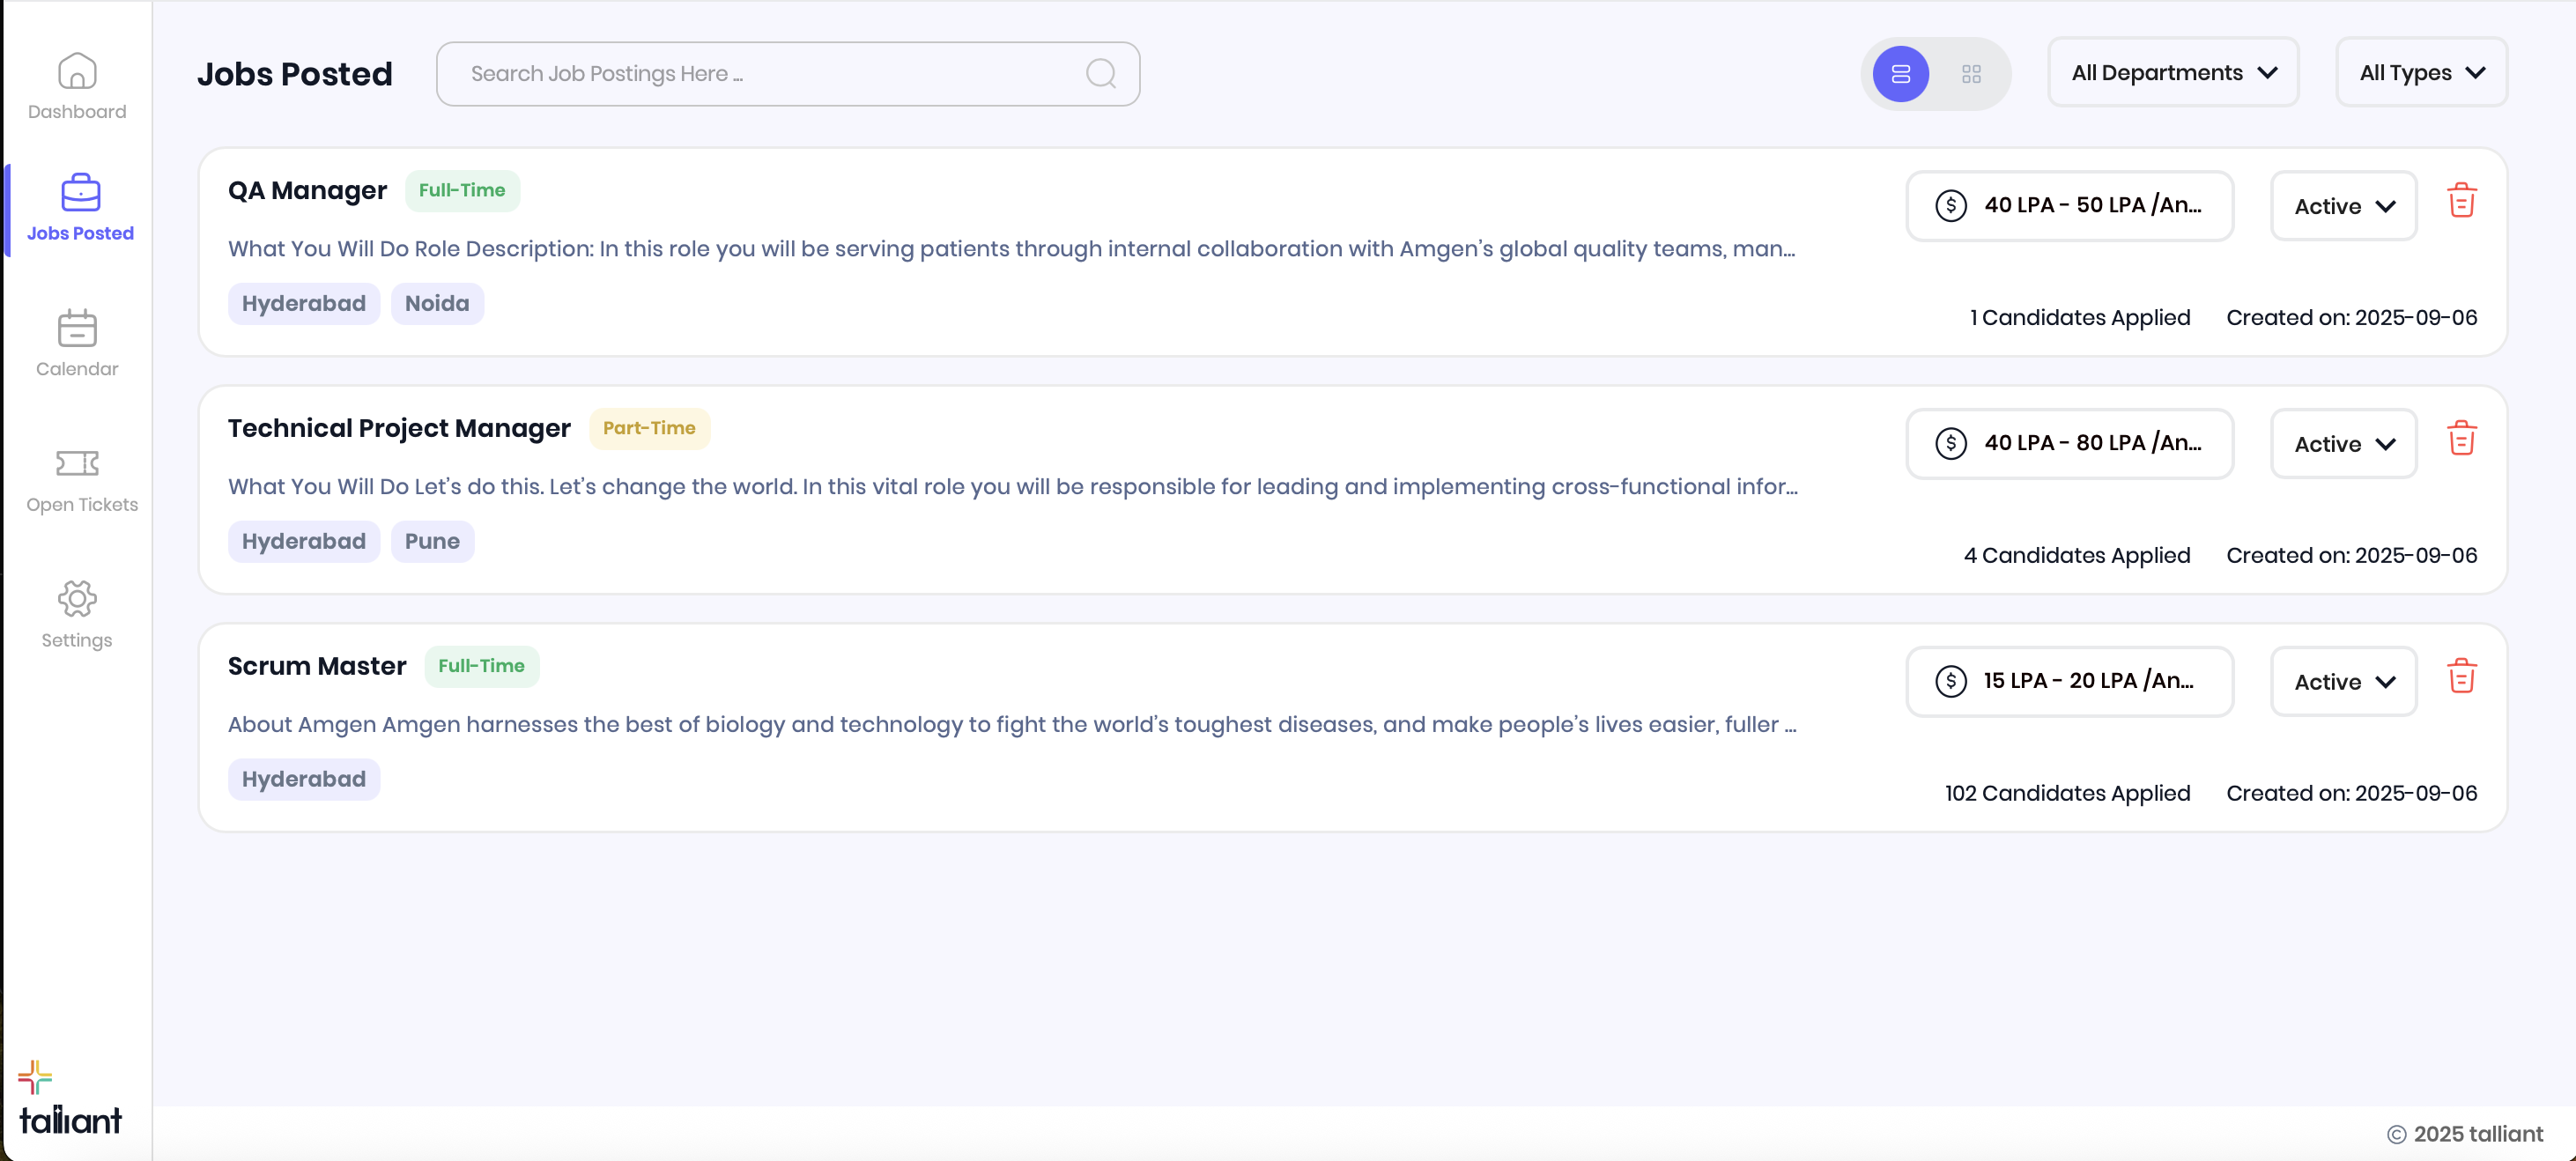Viewport: 2576px width, 1161px height.
Task: Switch to list view layout
Action: click(x=1900, y=74)
